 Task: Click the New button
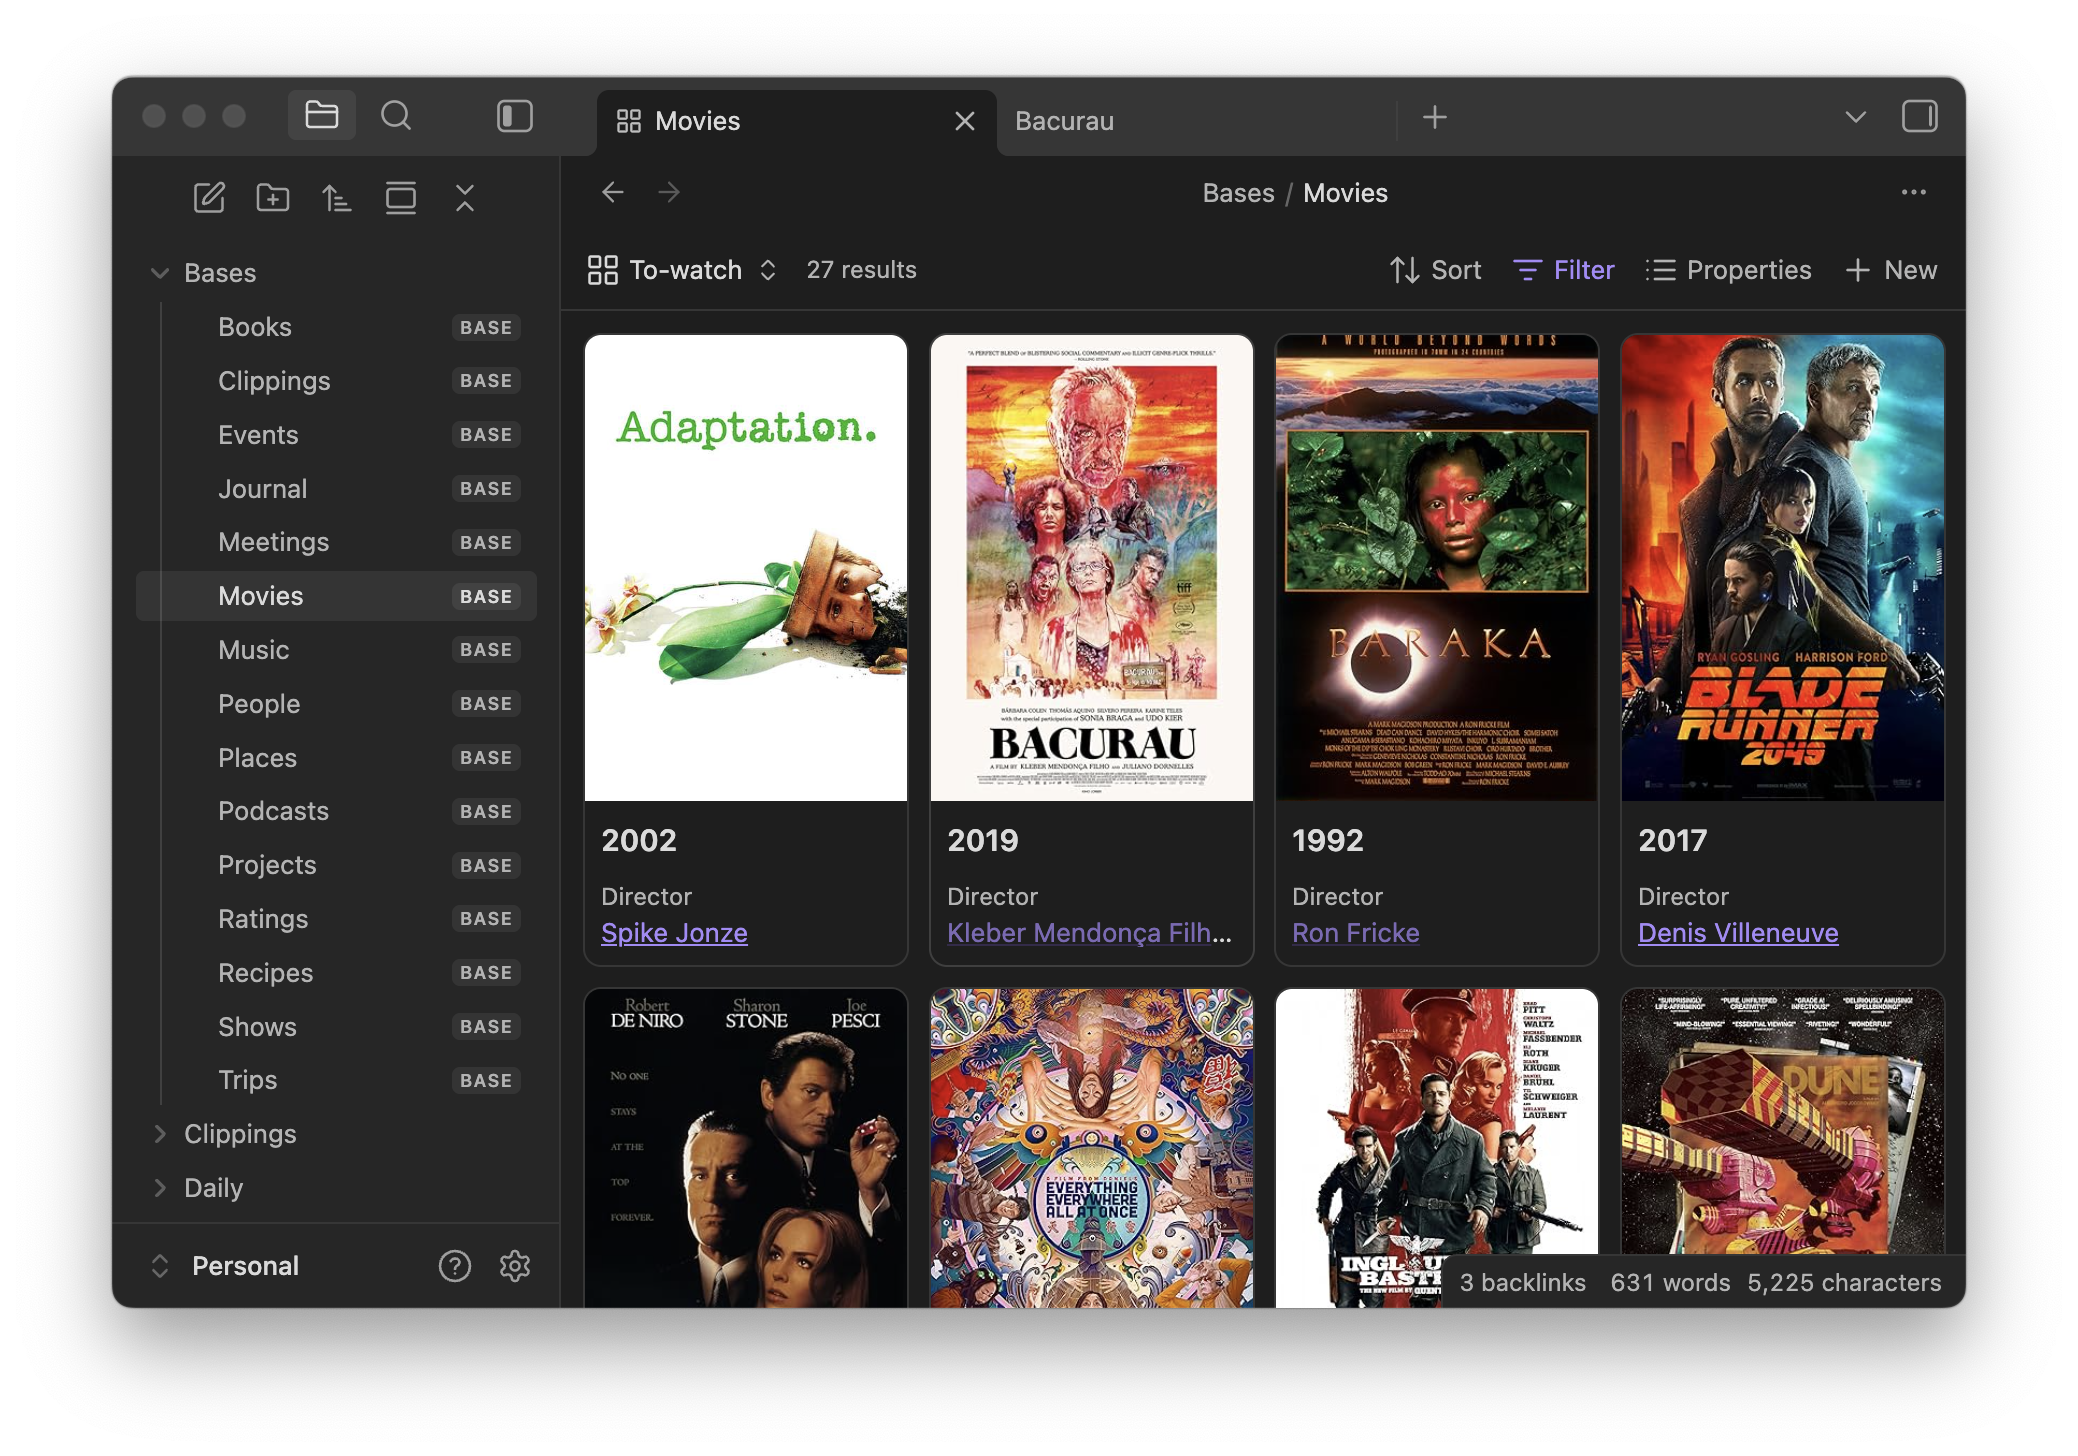coord(1891,270)
